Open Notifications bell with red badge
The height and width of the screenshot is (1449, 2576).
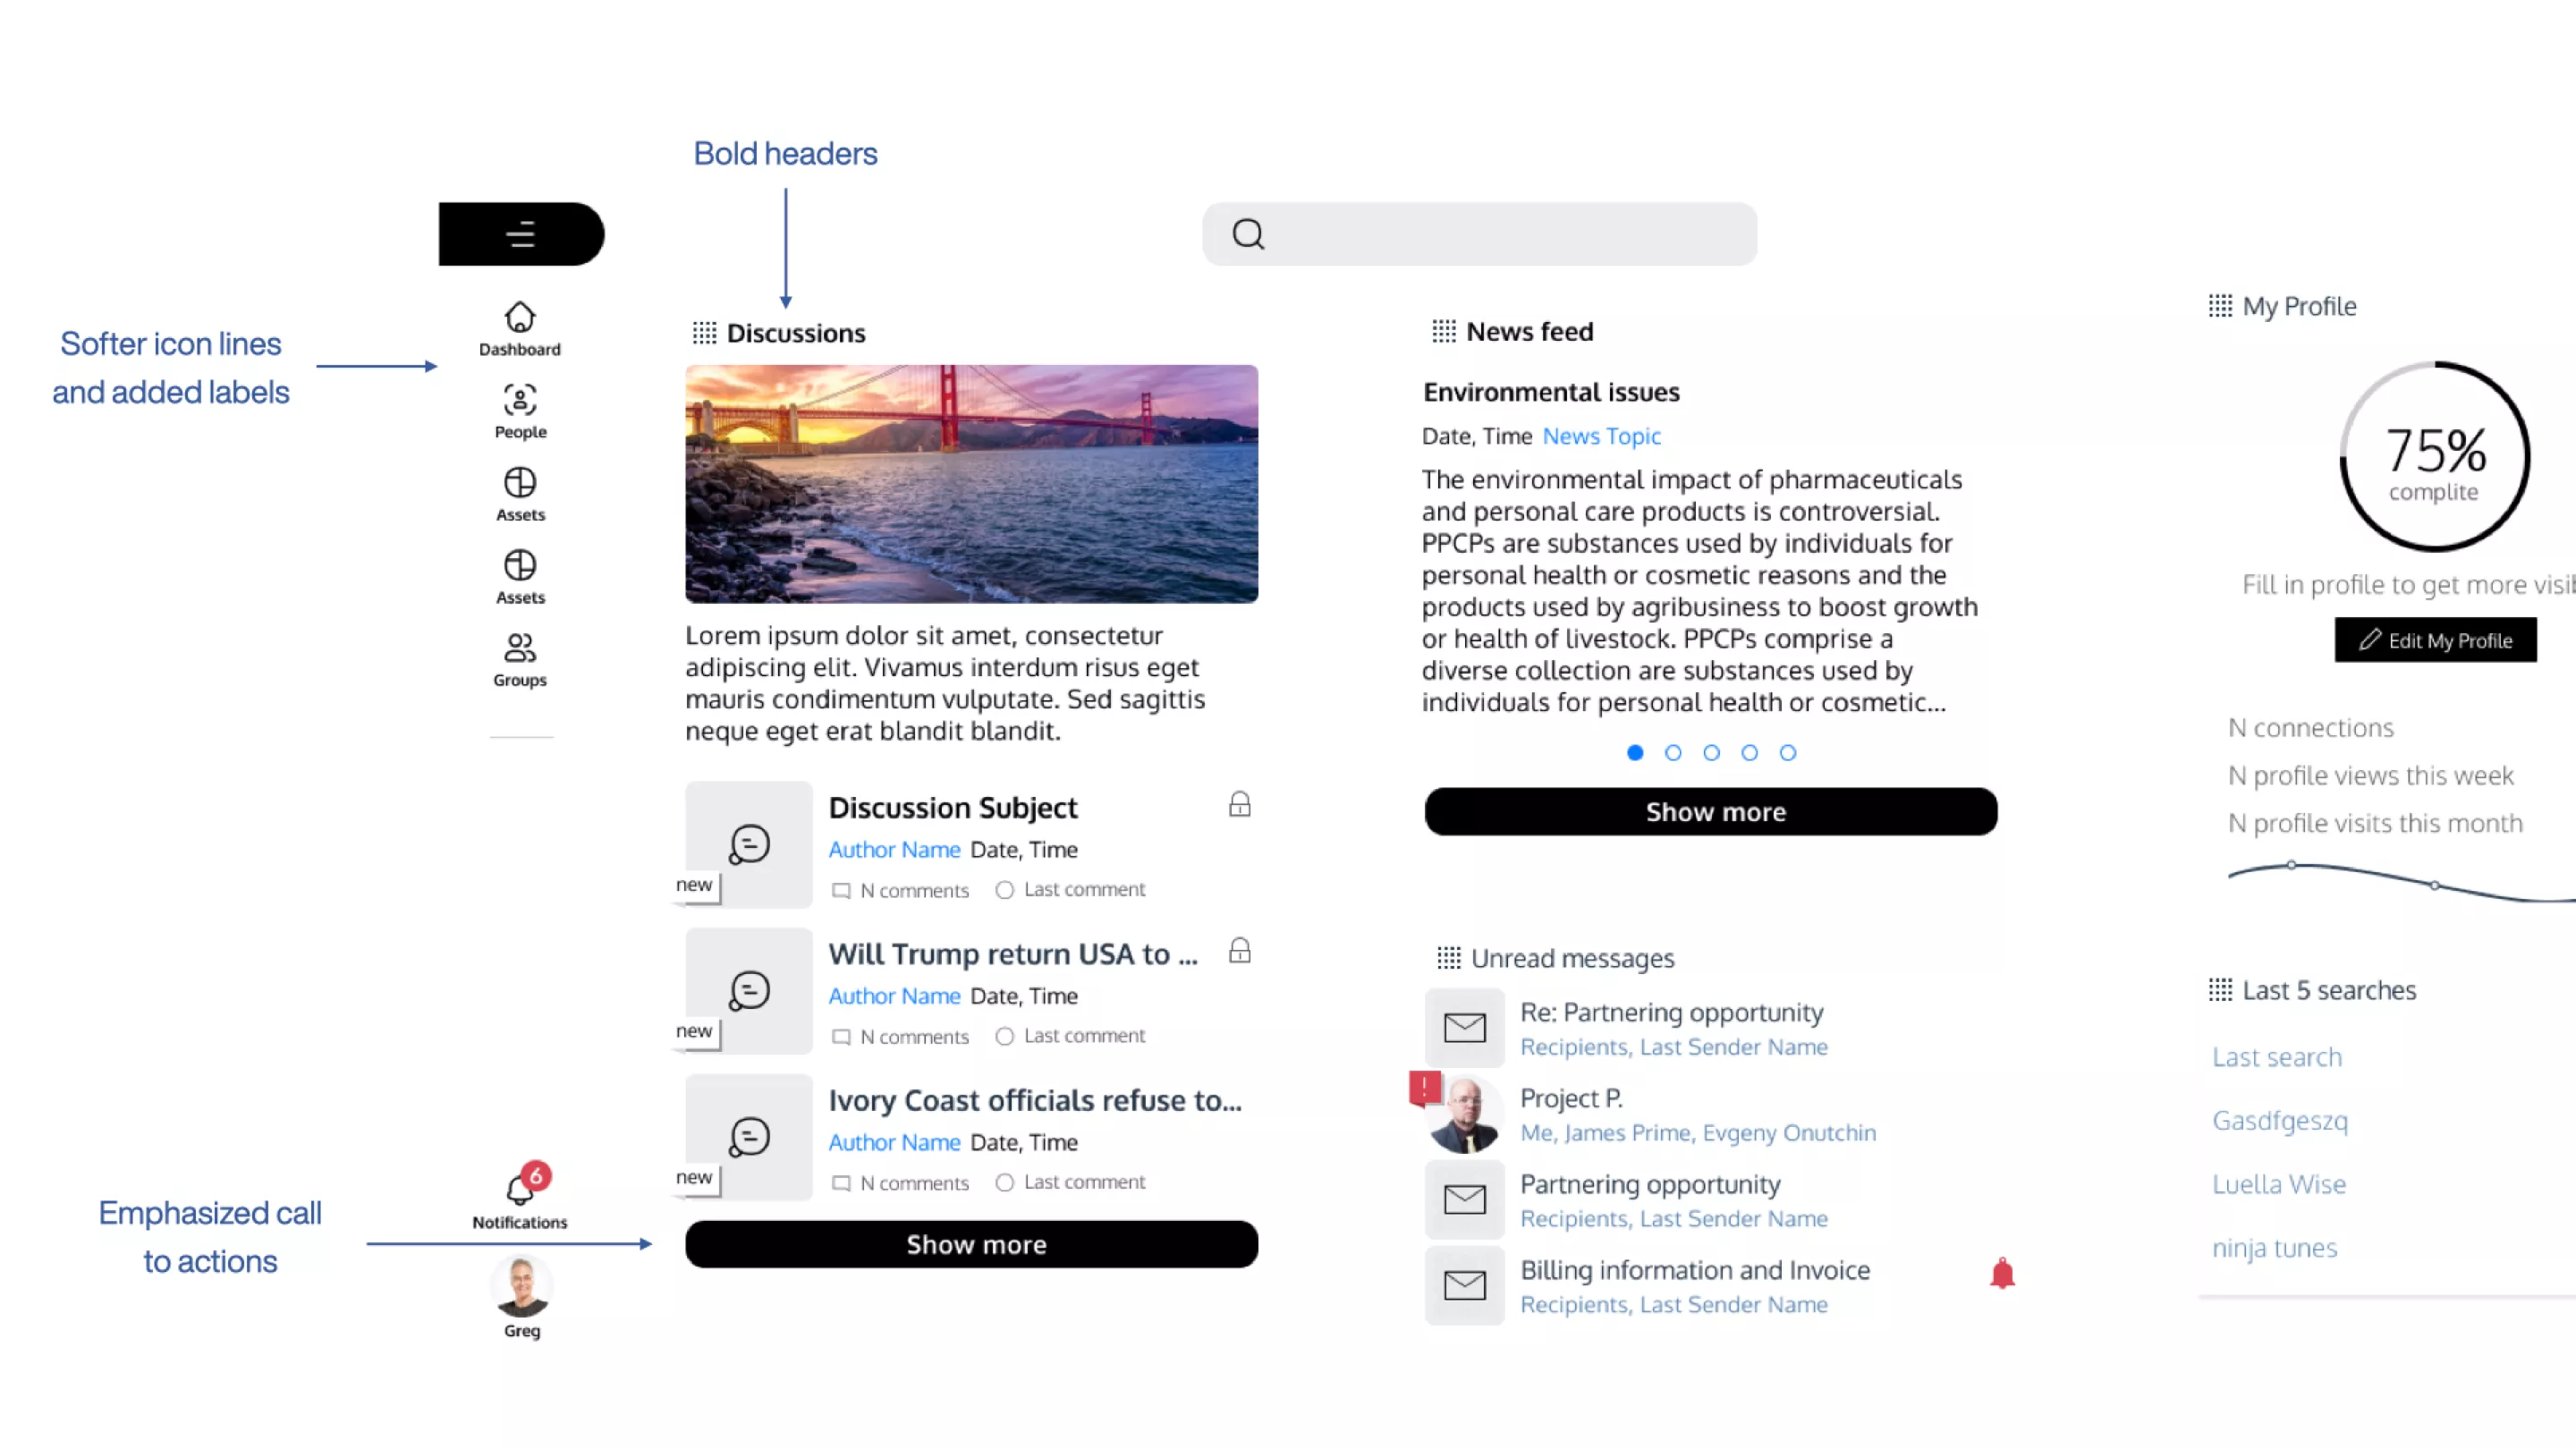522,1184
